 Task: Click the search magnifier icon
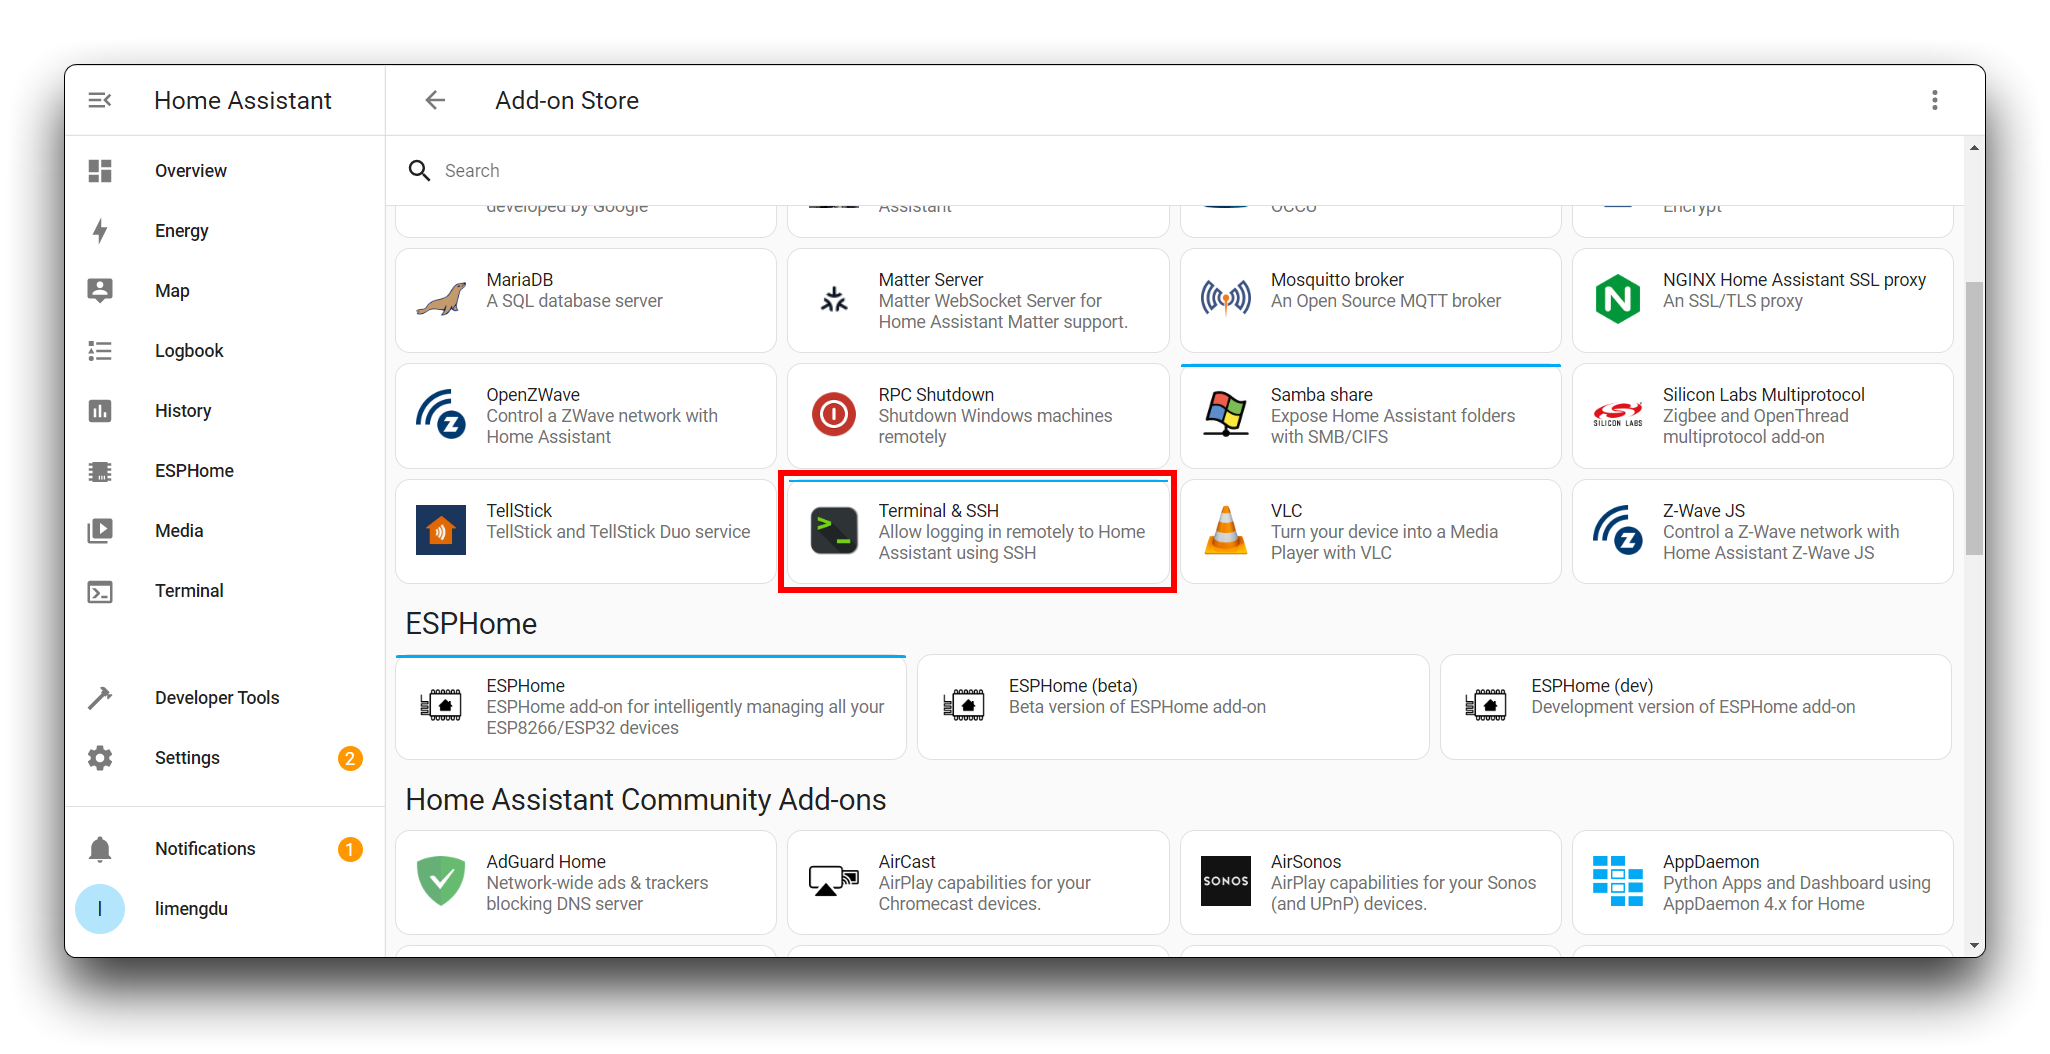(419, 171)
